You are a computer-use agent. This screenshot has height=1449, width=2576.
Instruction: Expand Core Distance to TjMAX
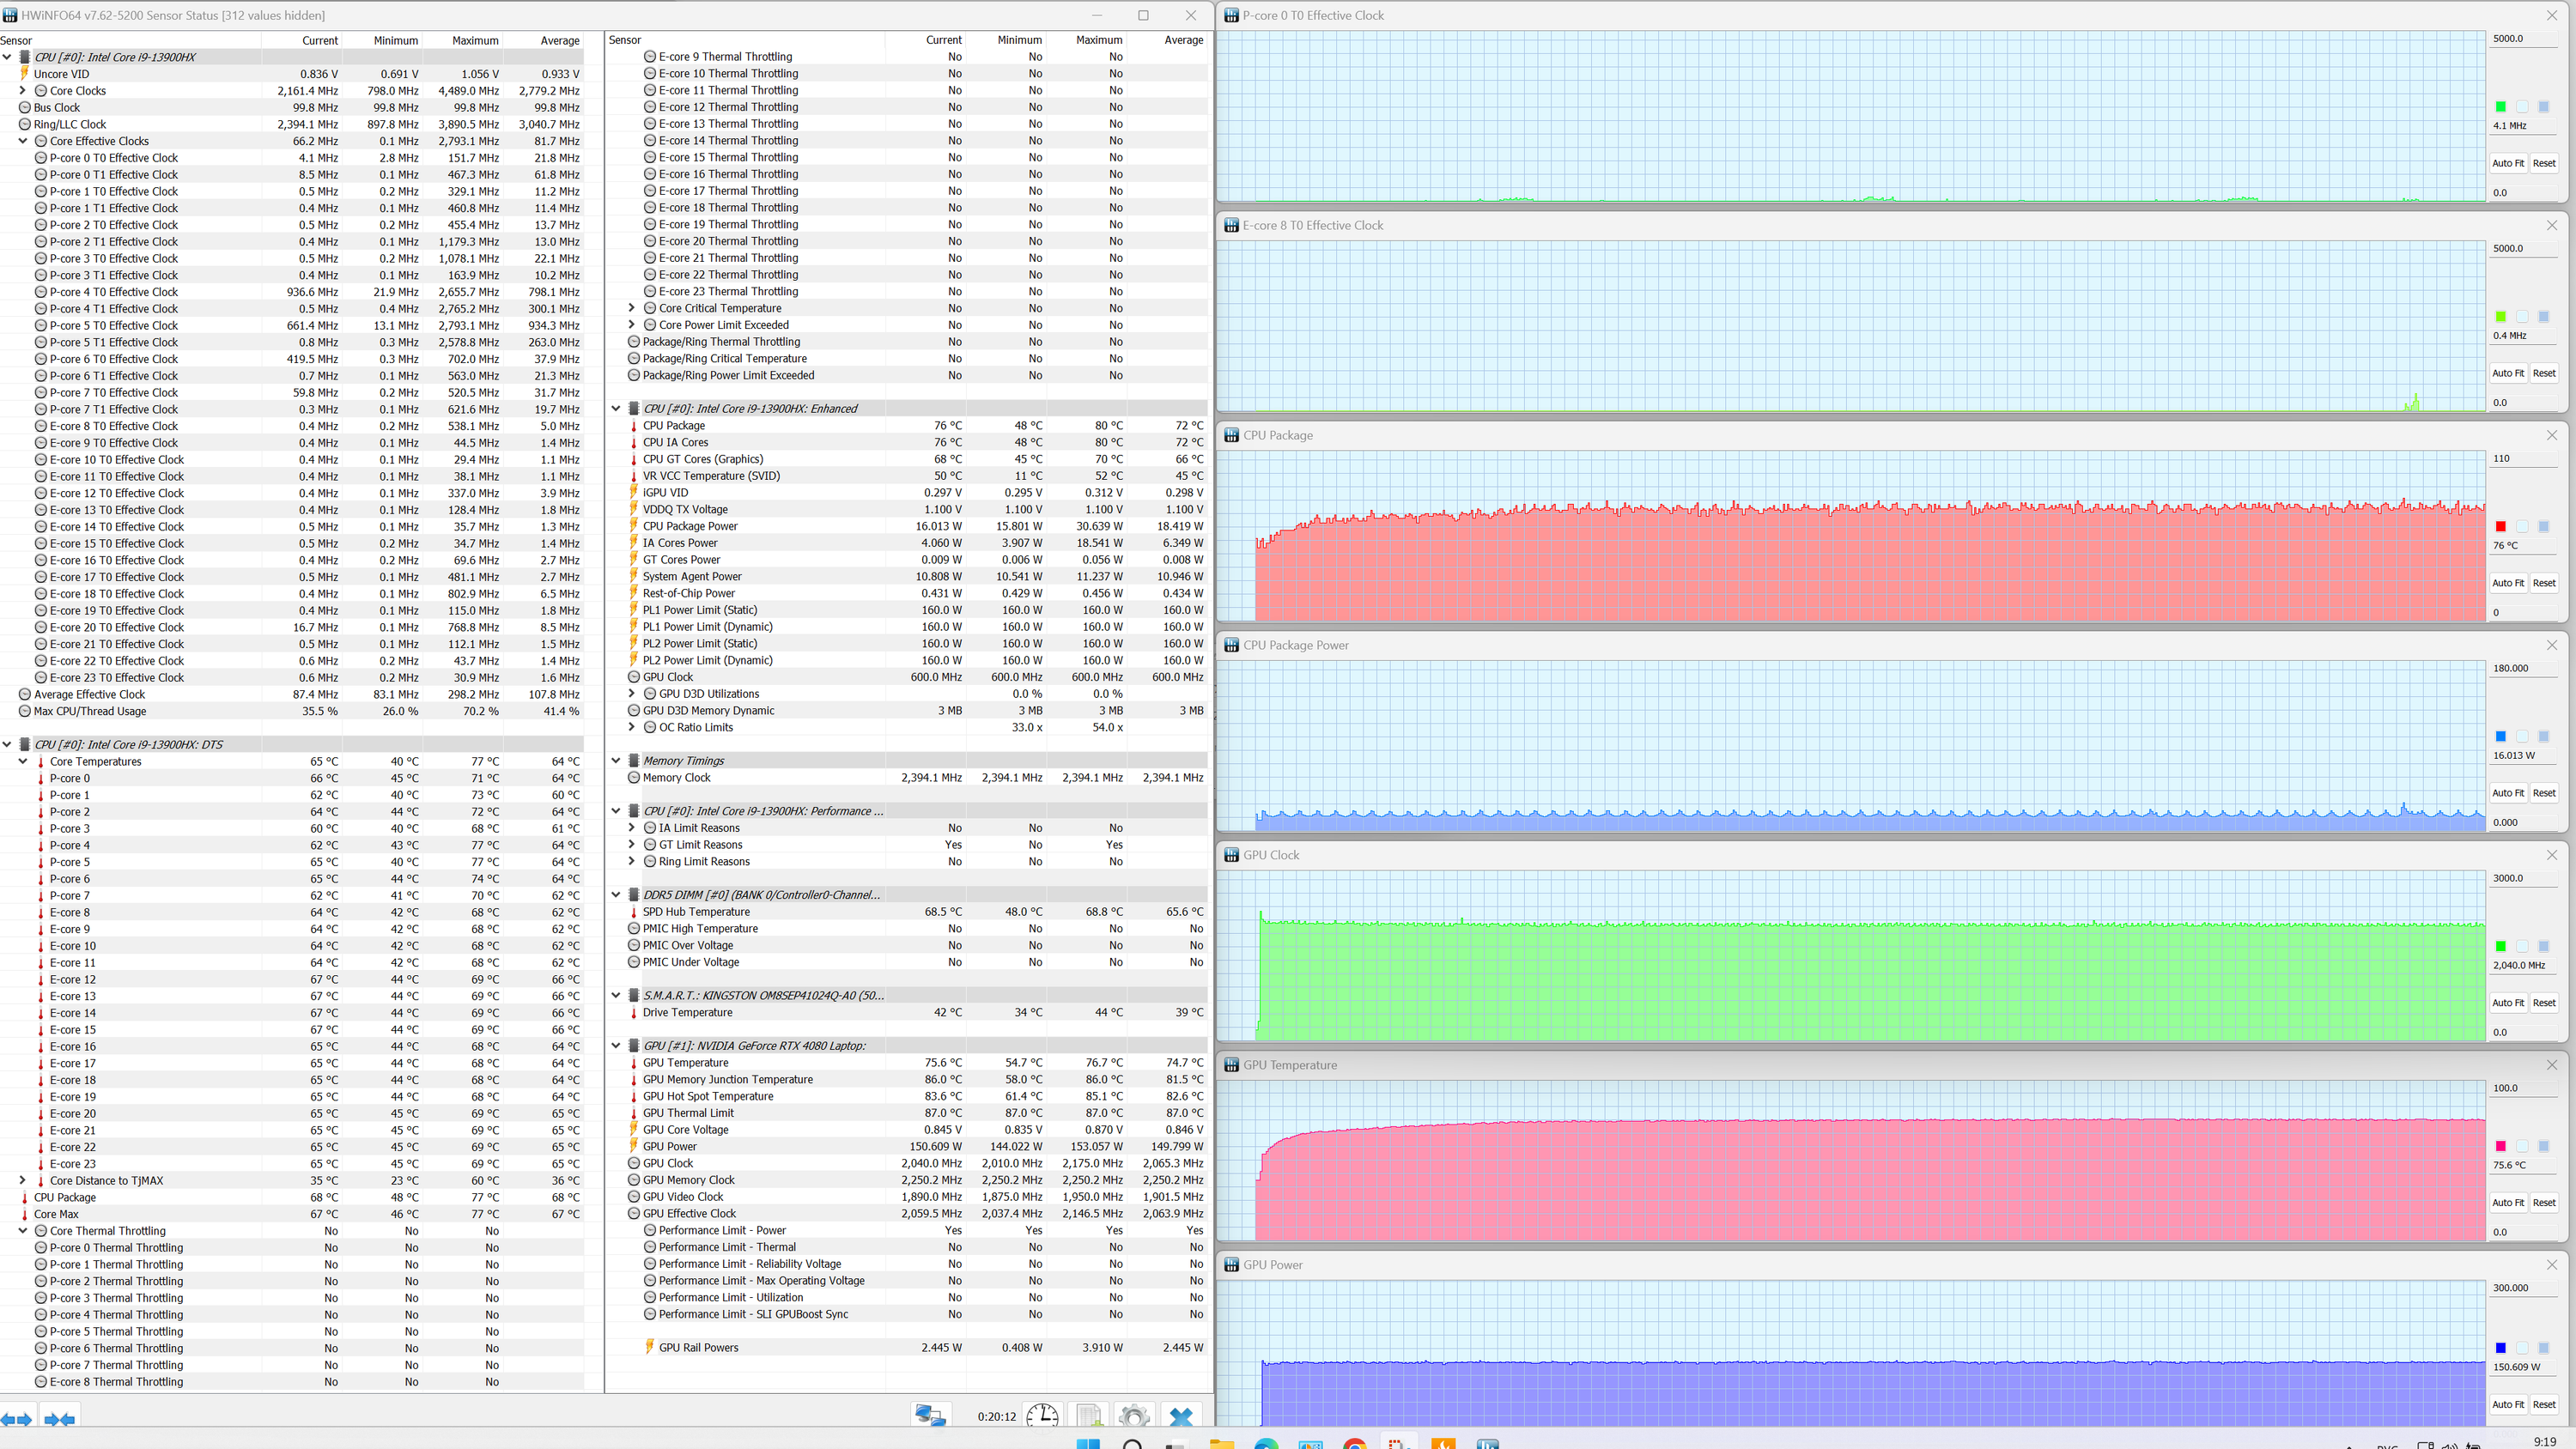[23, 1180]
